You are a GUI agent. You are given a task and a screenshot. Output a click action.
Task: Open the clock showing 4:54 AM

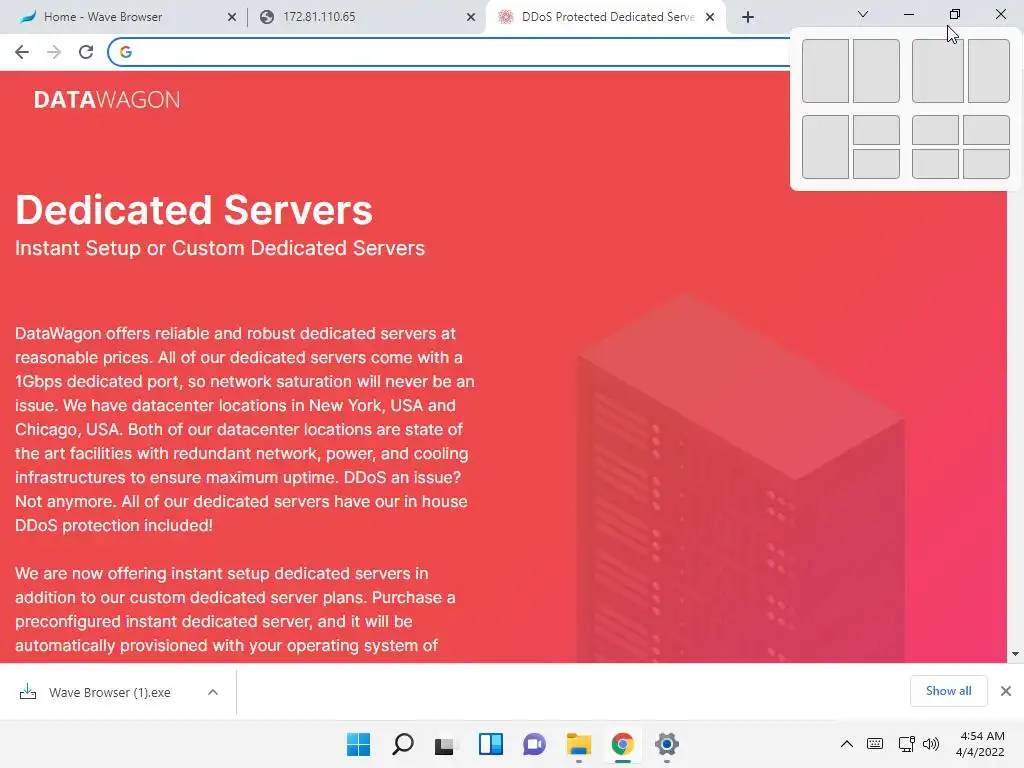click(x=980, y=744)
